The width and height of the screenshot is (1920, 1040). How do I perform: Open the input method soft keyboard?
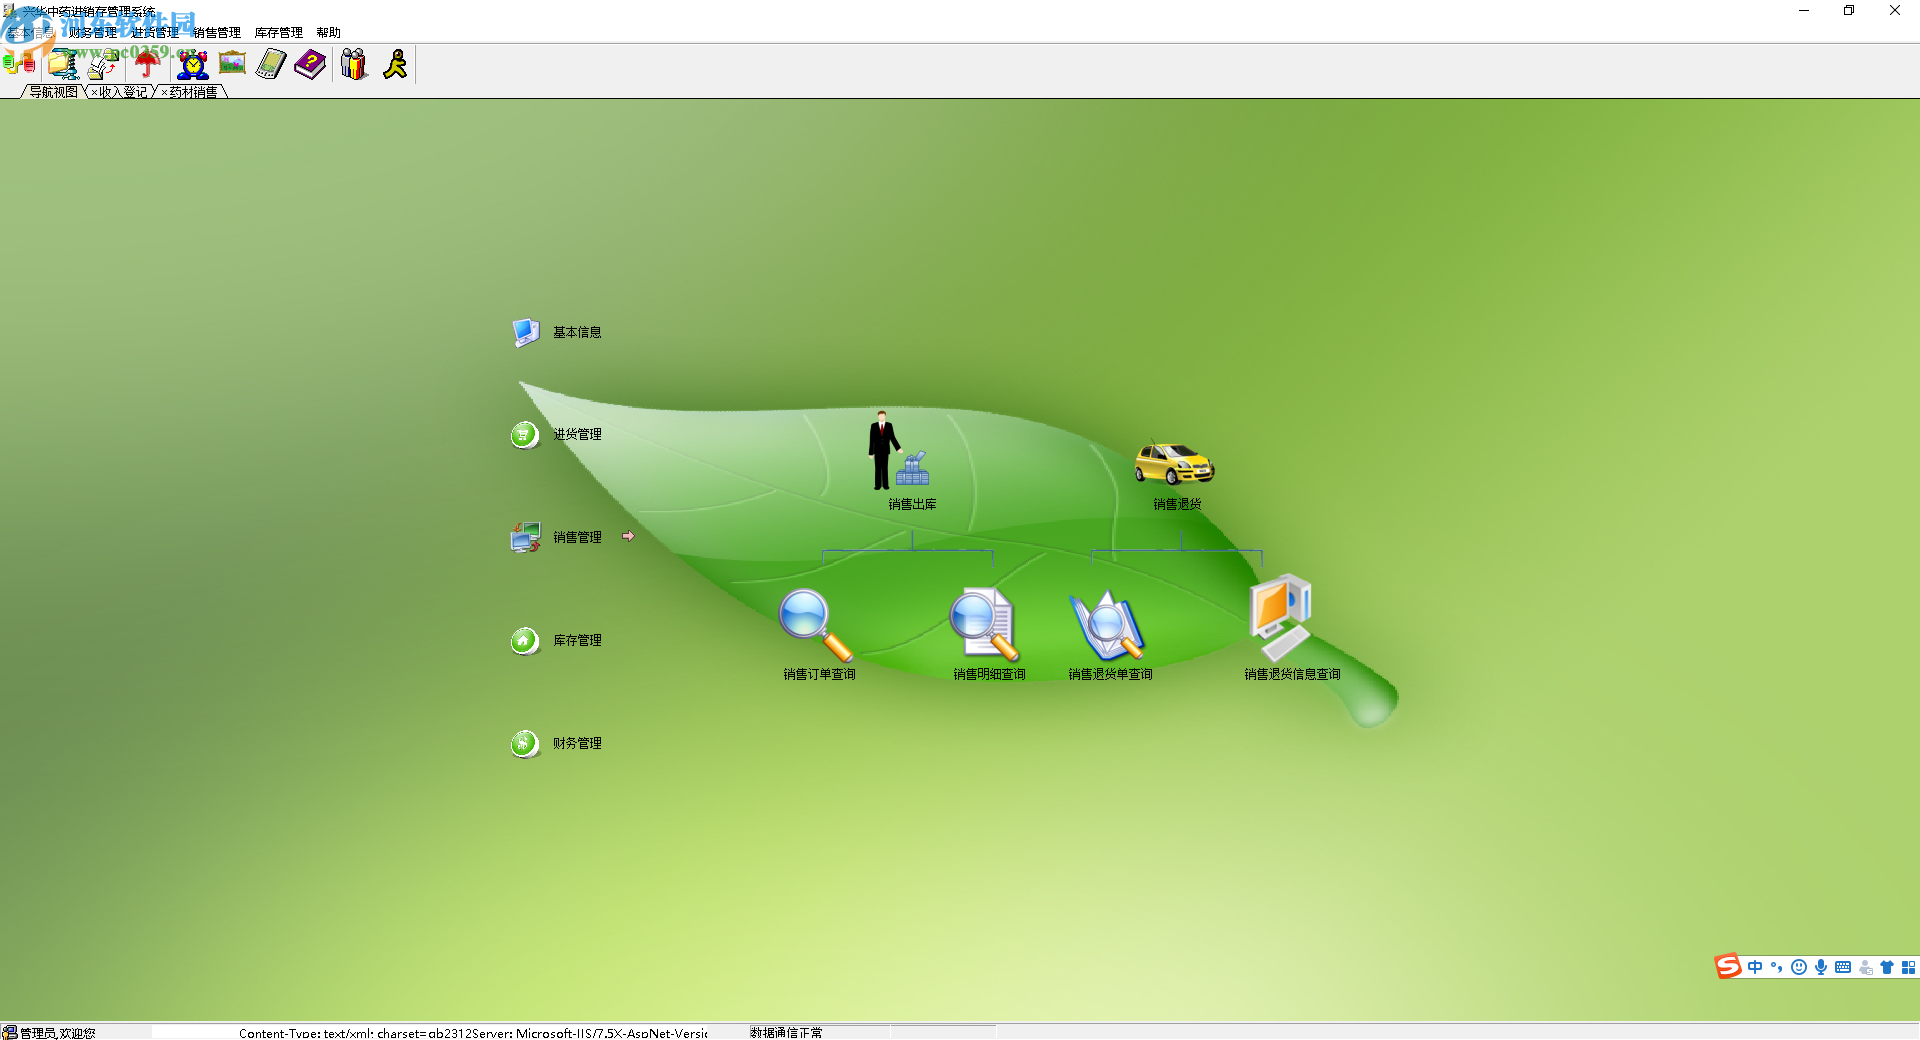click(1843, 967)
